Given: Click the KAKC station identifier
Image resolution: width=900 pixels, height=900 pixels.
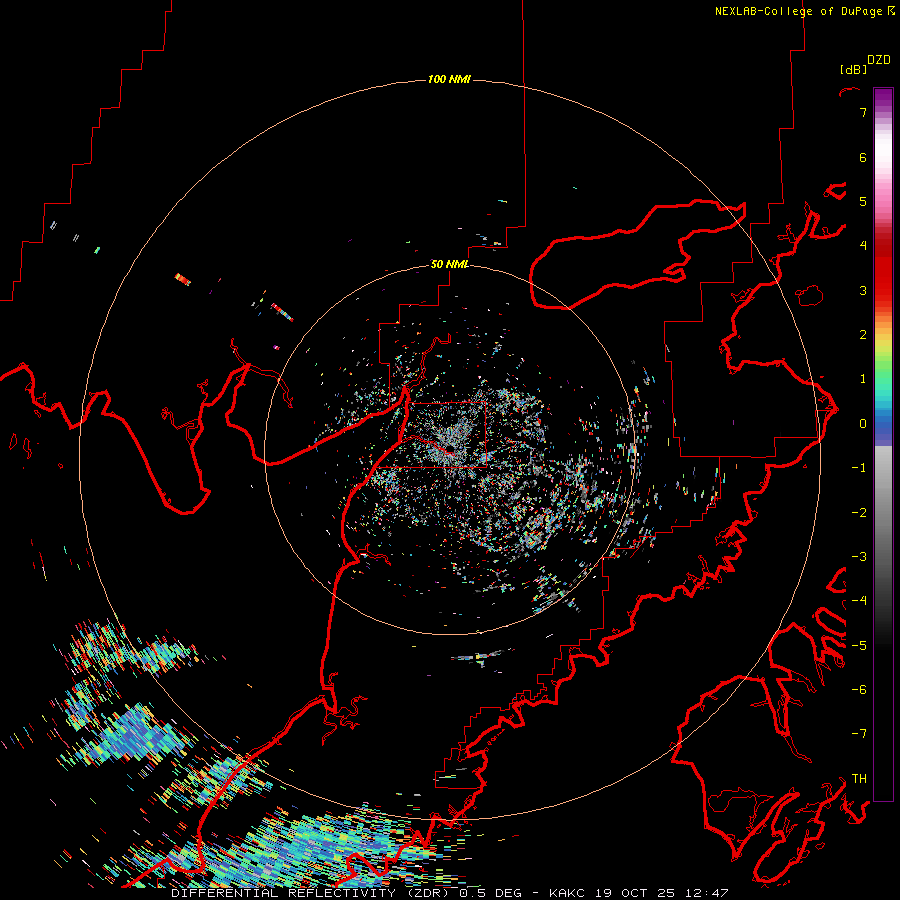Looking at the screenshot, I should pos(567,893).
